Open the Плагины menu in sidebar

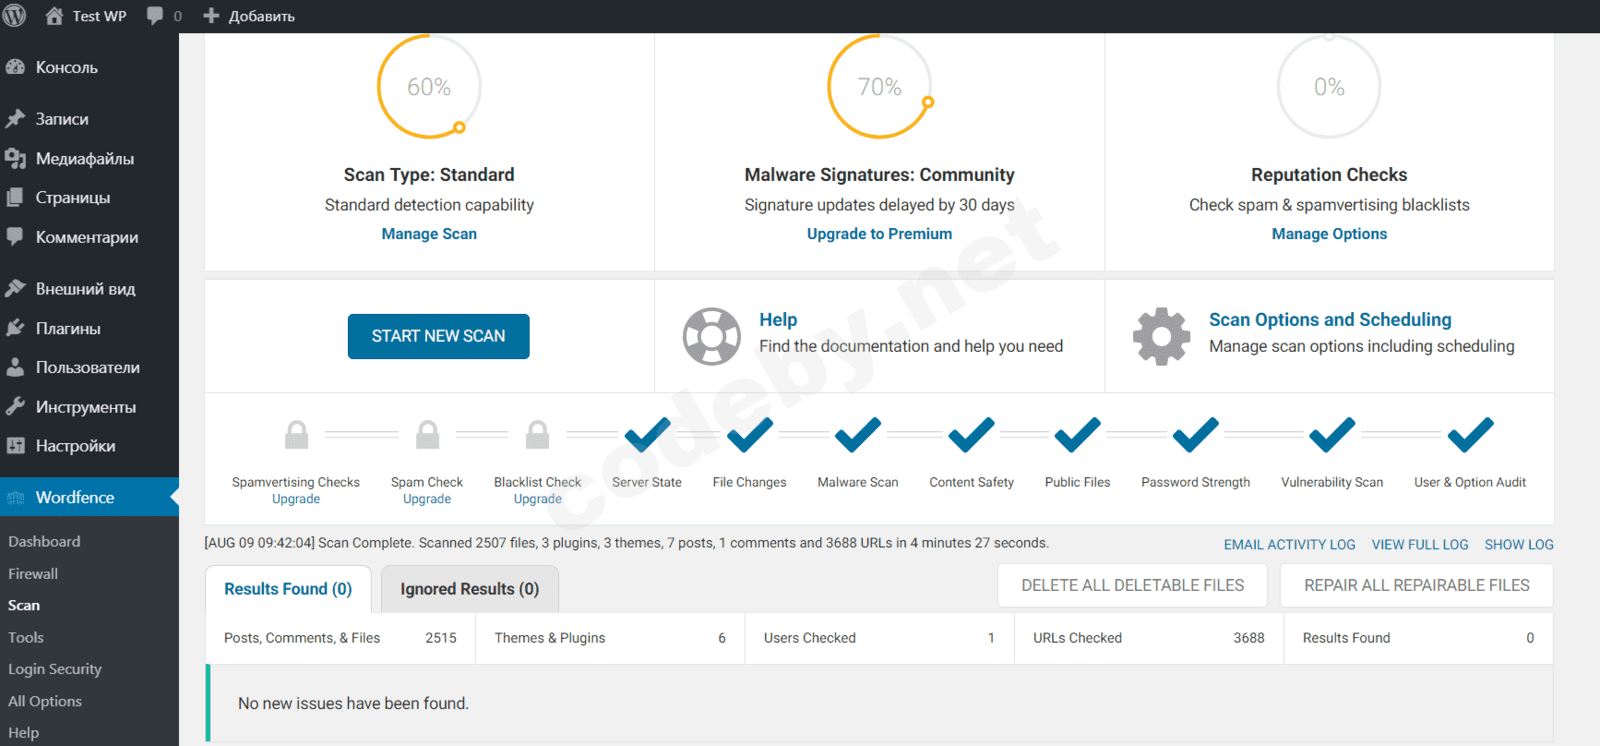click(68, 328)
